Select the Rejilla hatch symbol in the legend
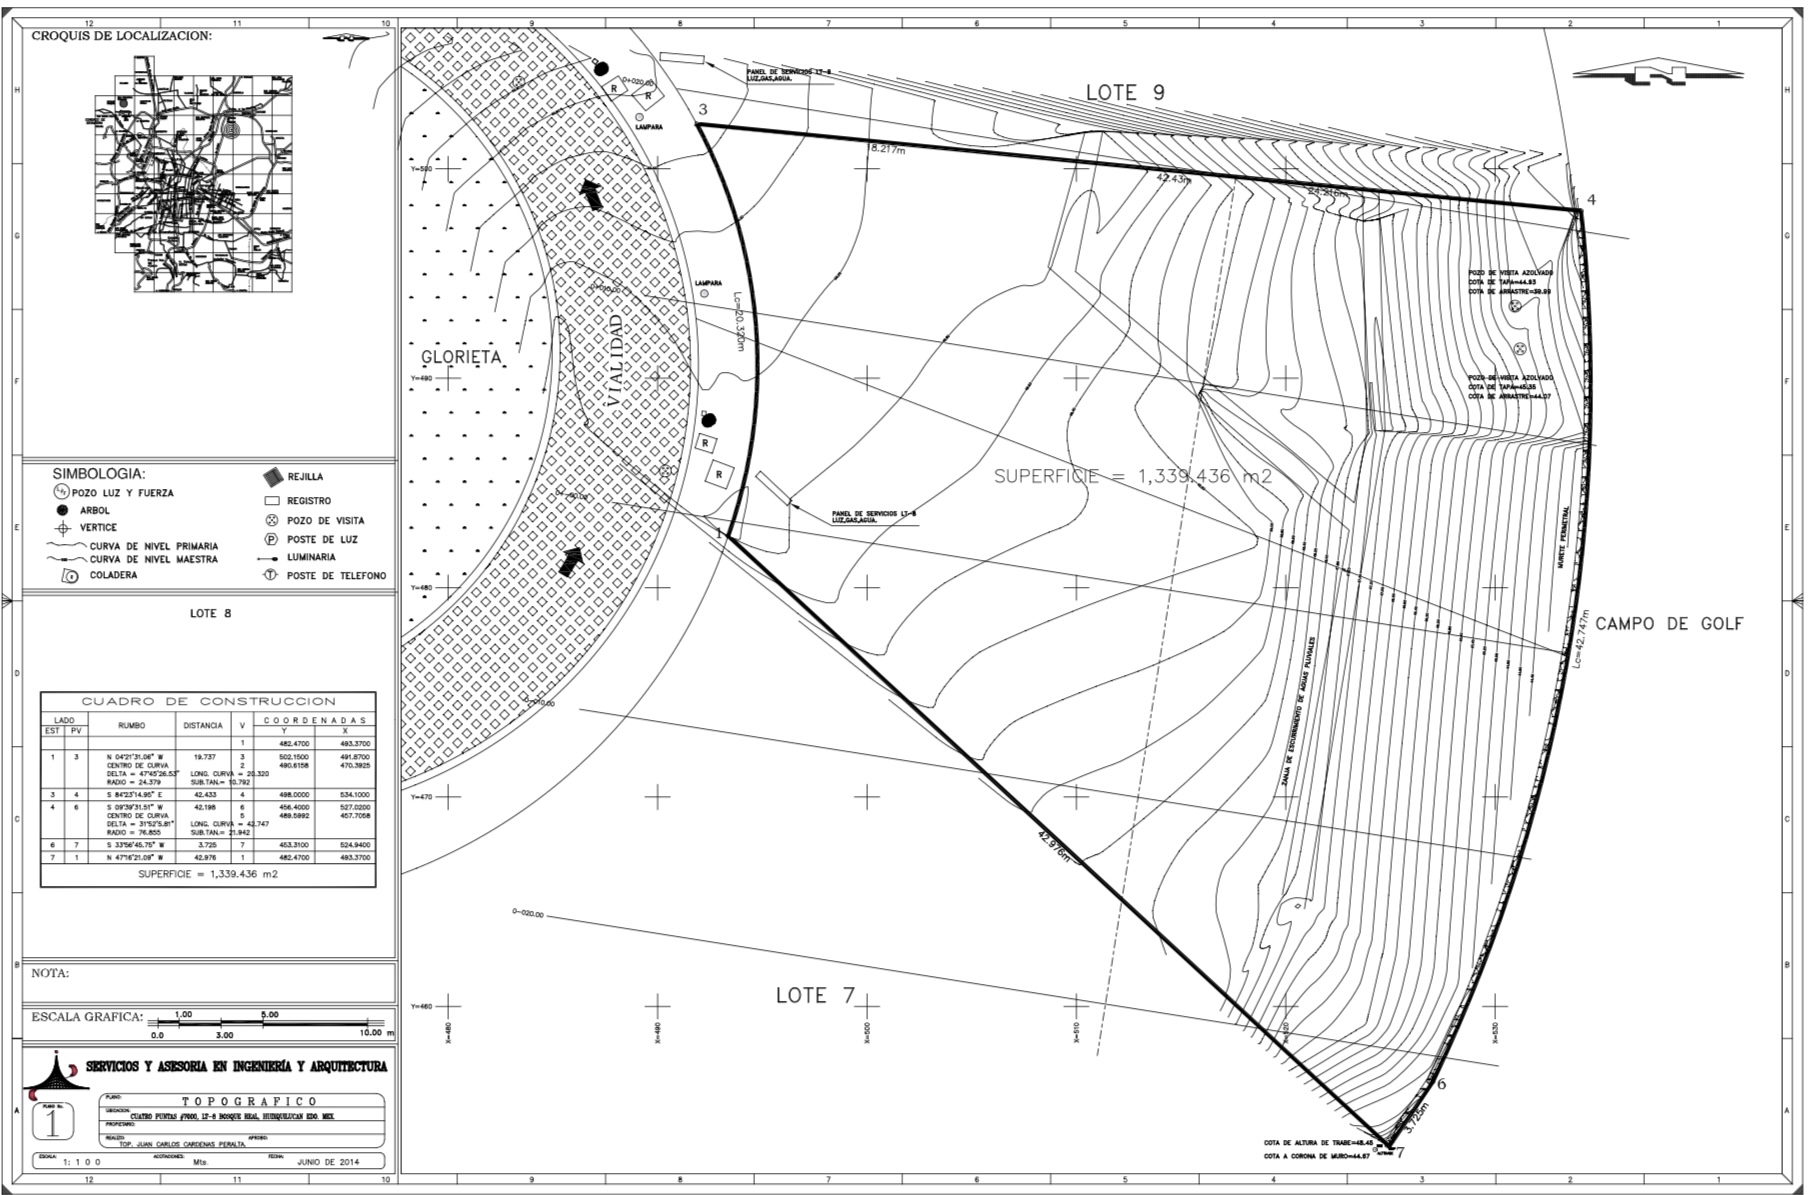 click(x=272, y=477)
